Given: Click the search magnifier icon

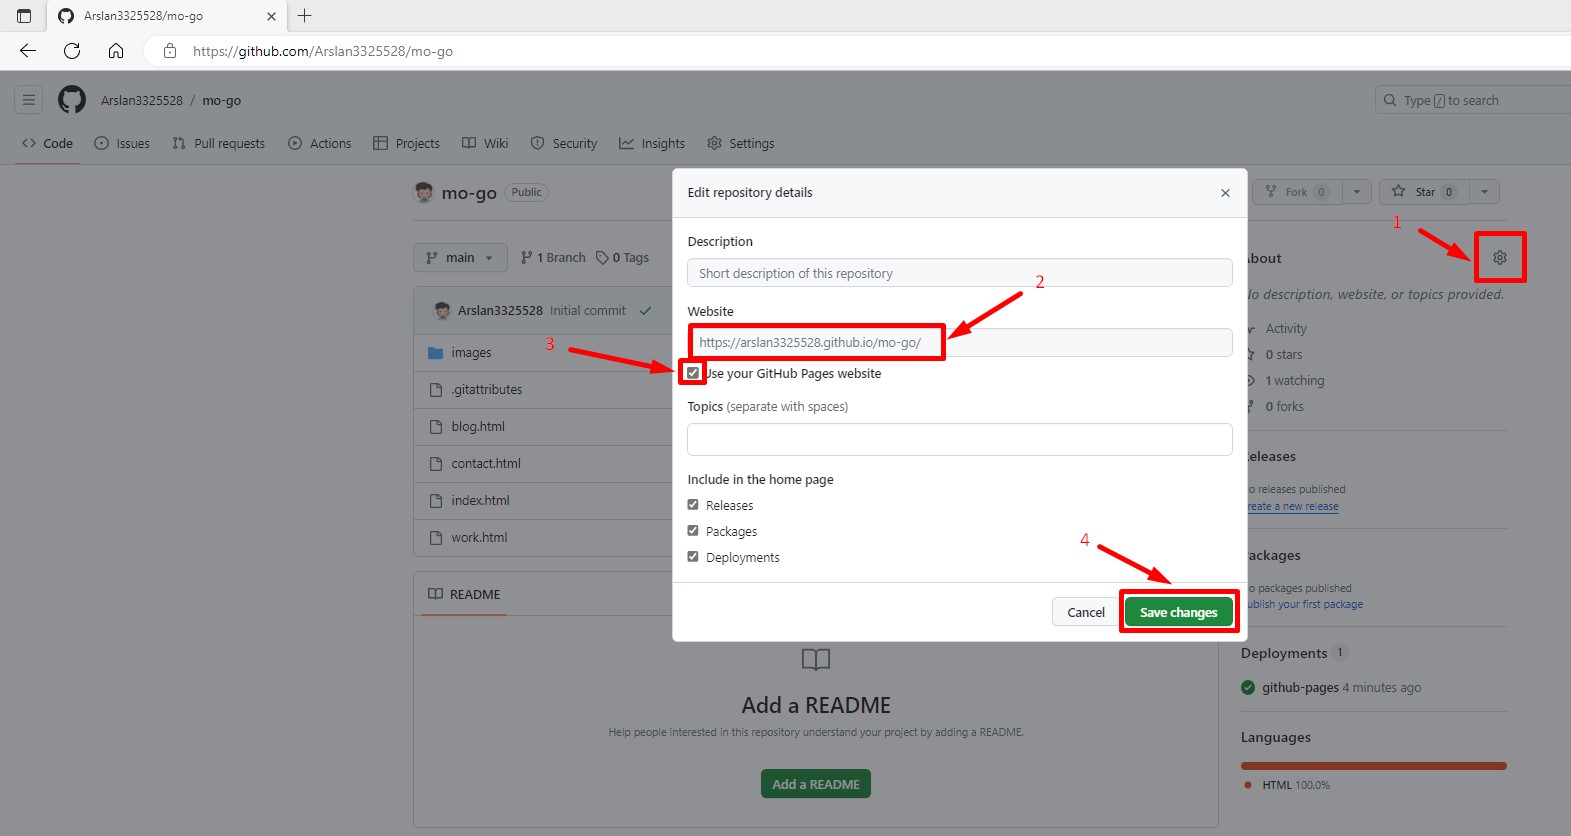Looking at the screenshot, I should point(1390,100).
